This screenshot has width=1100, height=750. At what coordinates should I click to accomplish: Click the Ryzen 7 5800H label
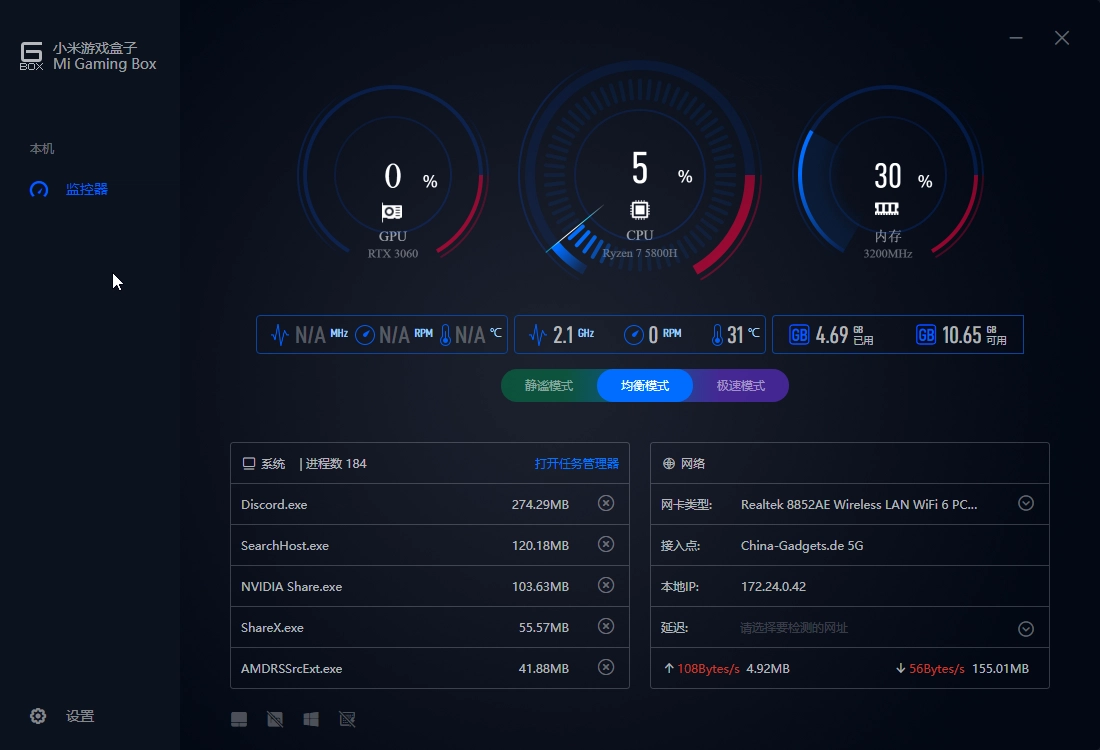pyautogui.click(x=640, y=253)
